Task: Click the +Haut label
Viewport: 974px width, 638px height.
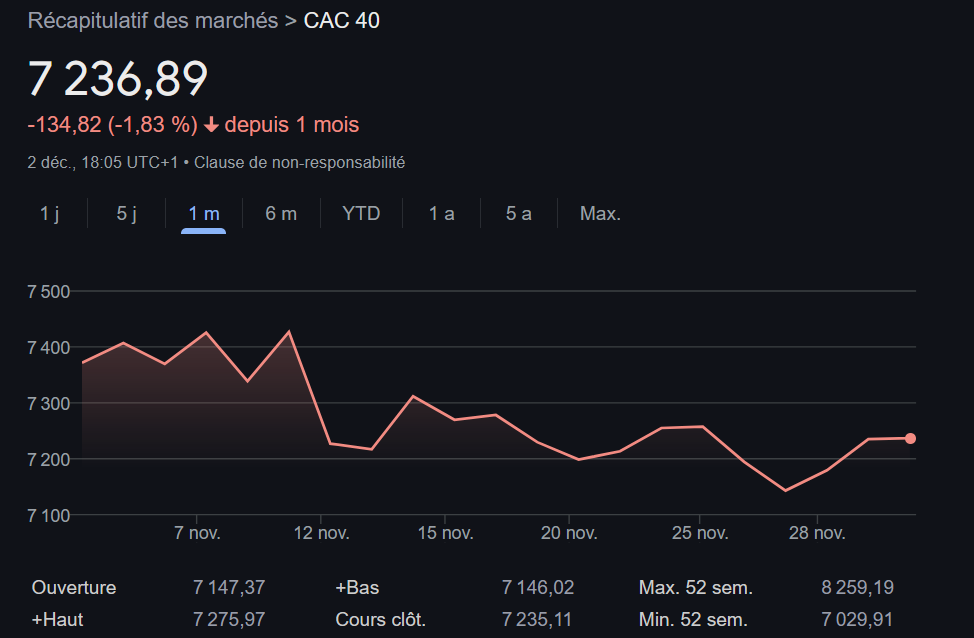Action: coord(57,619)
